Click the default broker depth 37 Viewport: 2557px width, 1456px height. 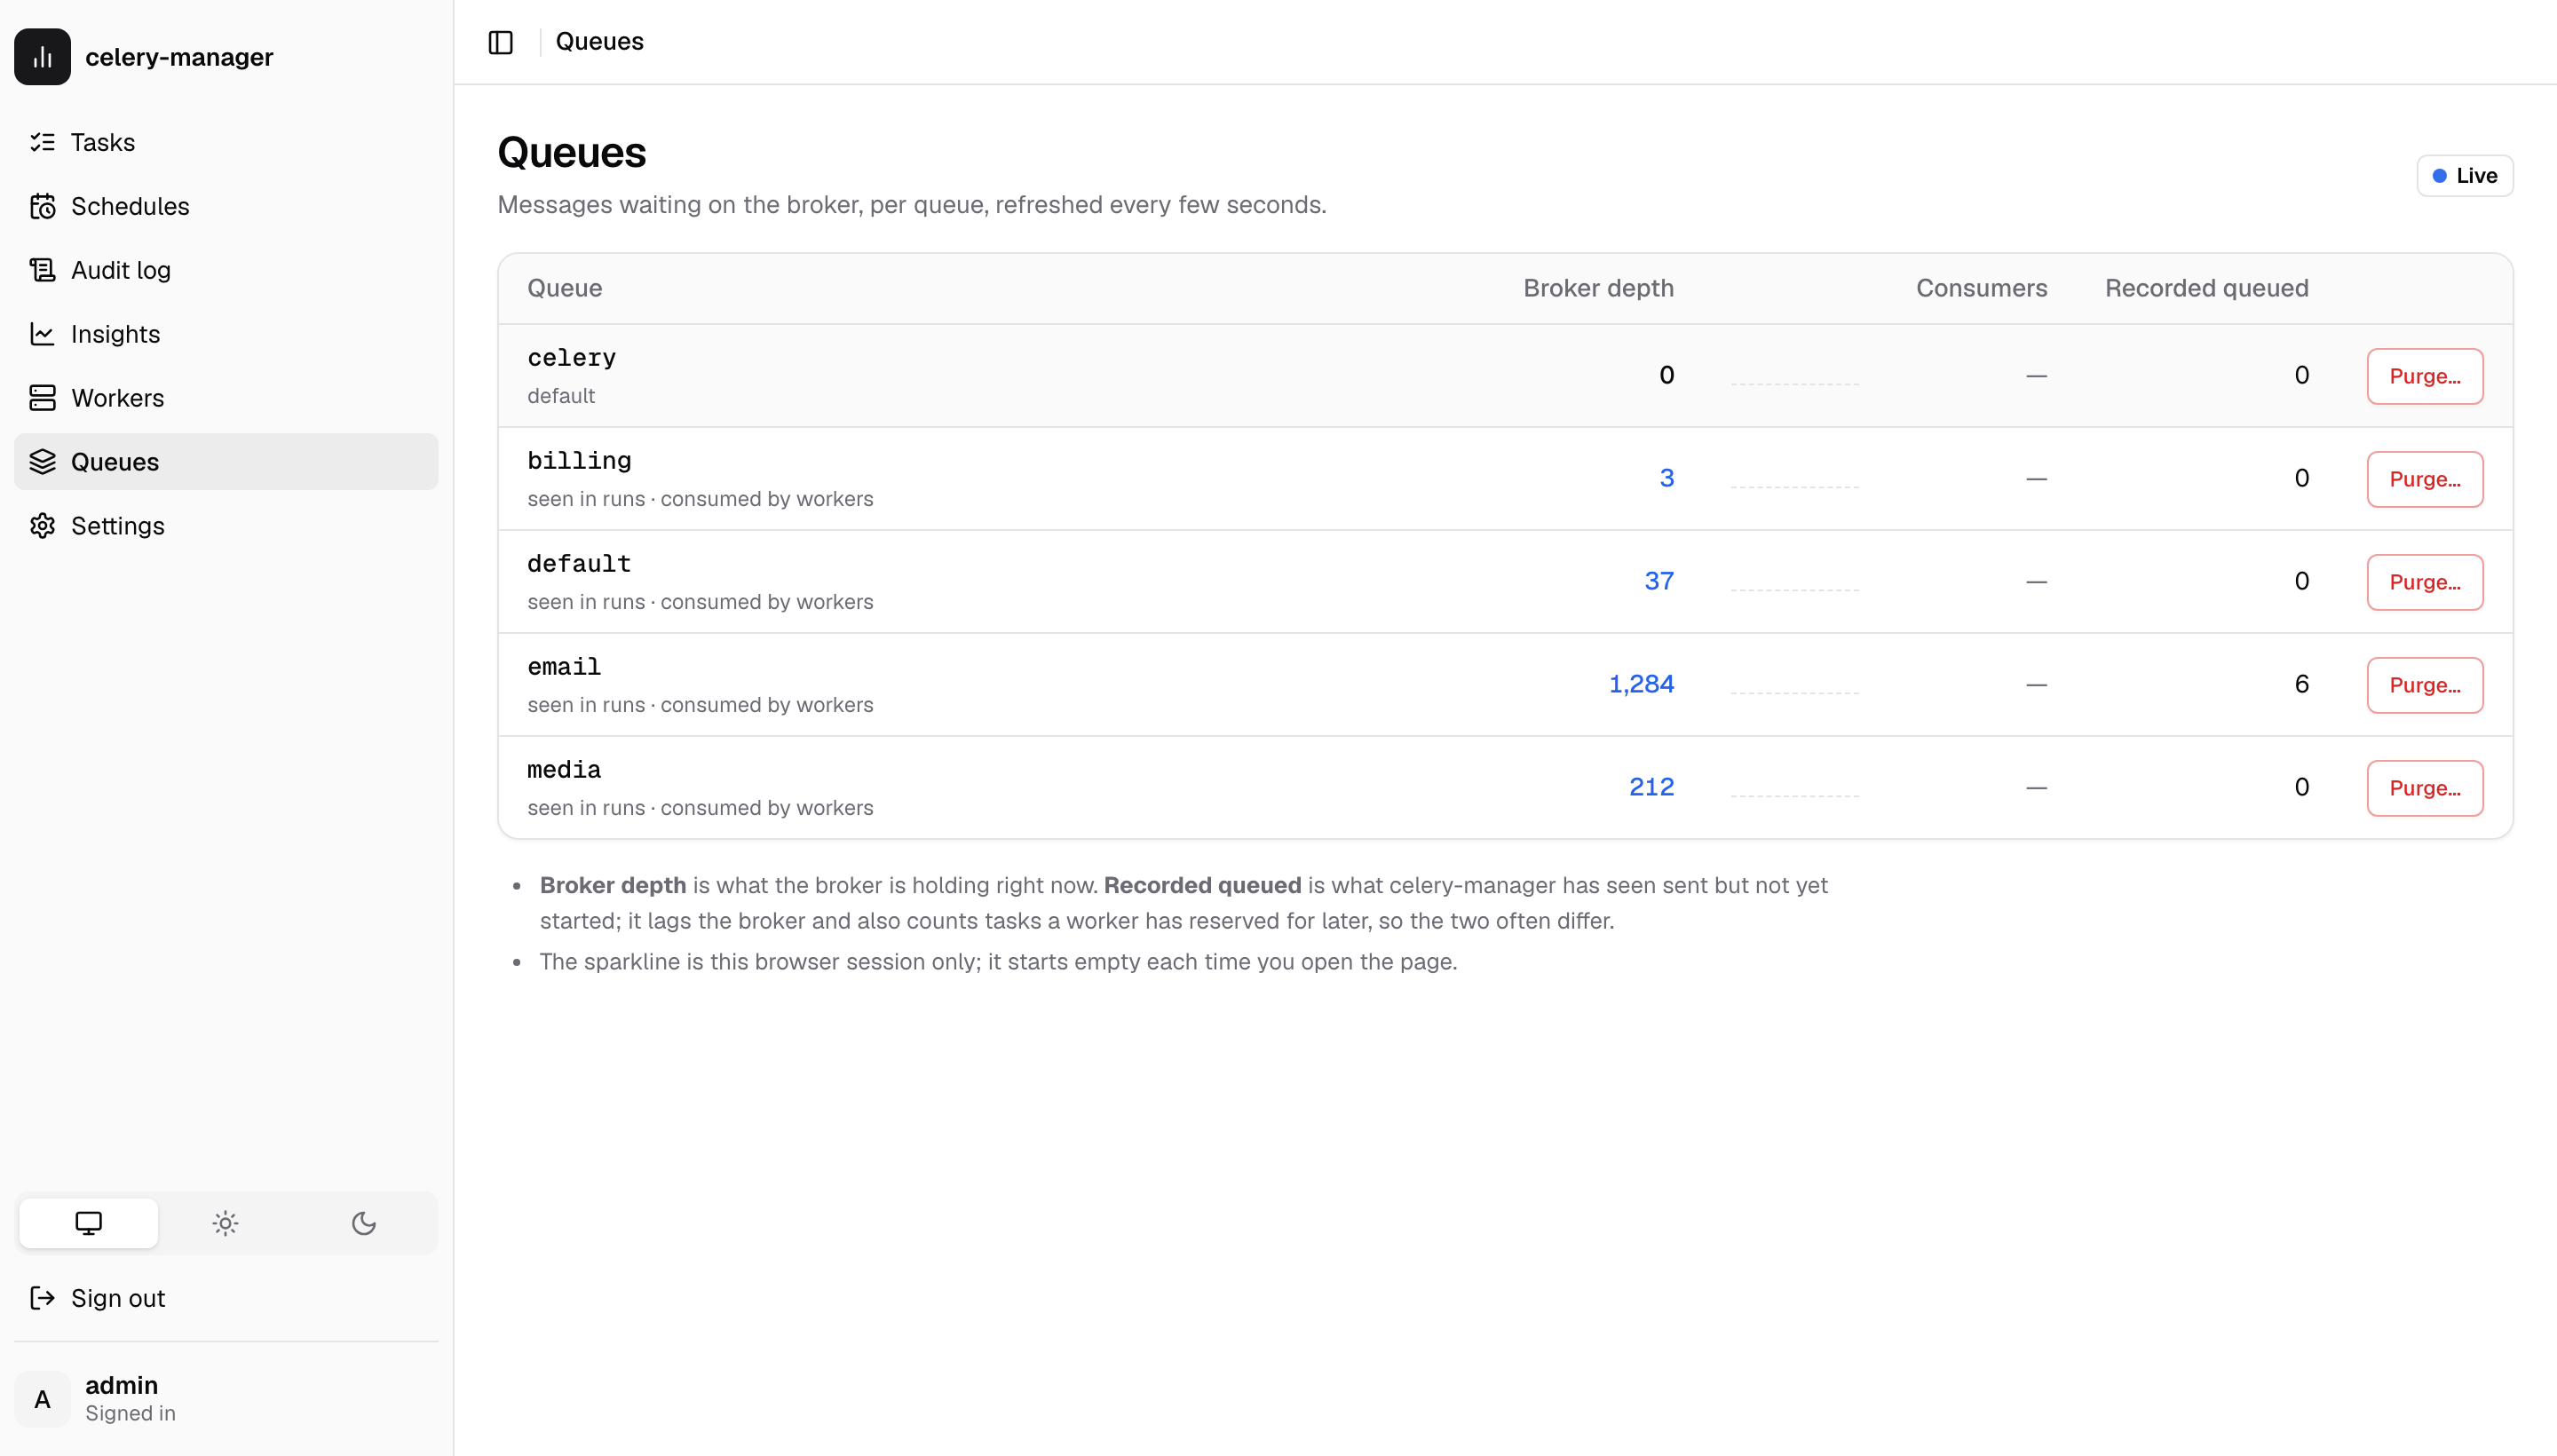(x=1659, y=581)
